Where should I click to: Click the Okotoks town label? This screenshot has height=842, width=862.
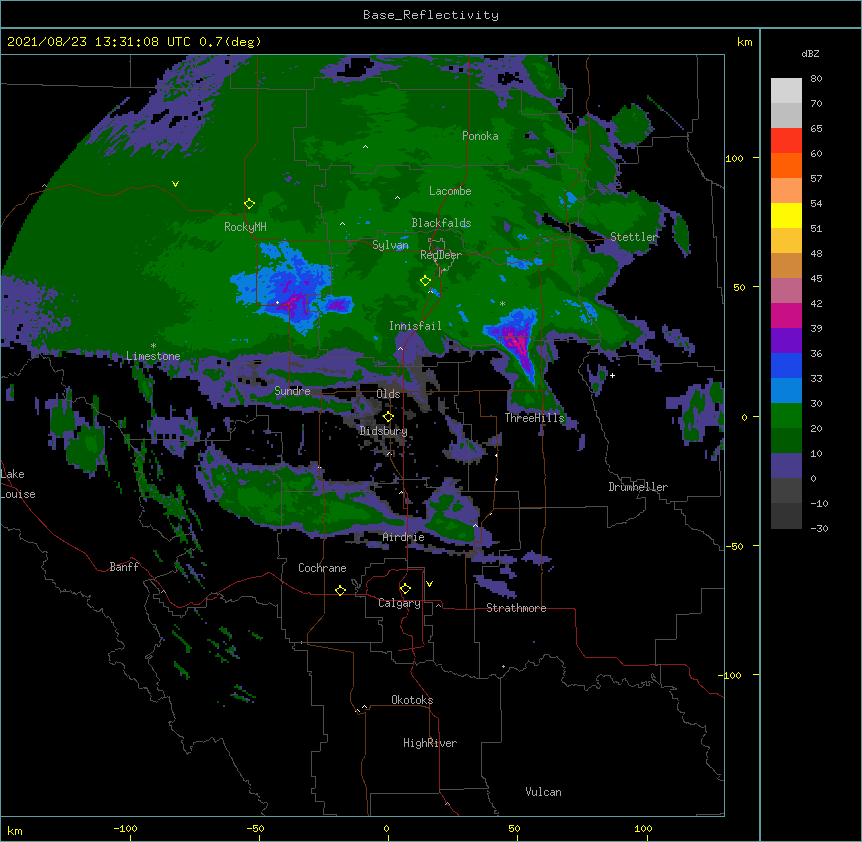point(412,700)
